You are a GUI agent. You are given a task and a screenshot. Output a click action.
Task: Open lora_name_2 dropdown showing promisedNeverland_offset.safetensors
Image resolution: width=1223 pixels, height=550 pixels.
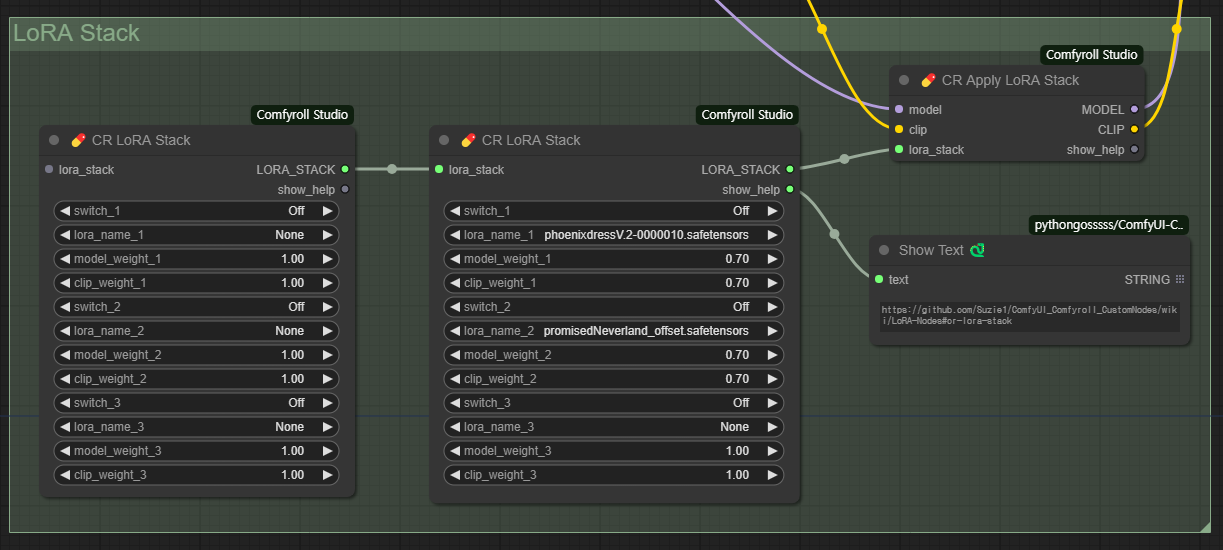(x=613, y=331)
